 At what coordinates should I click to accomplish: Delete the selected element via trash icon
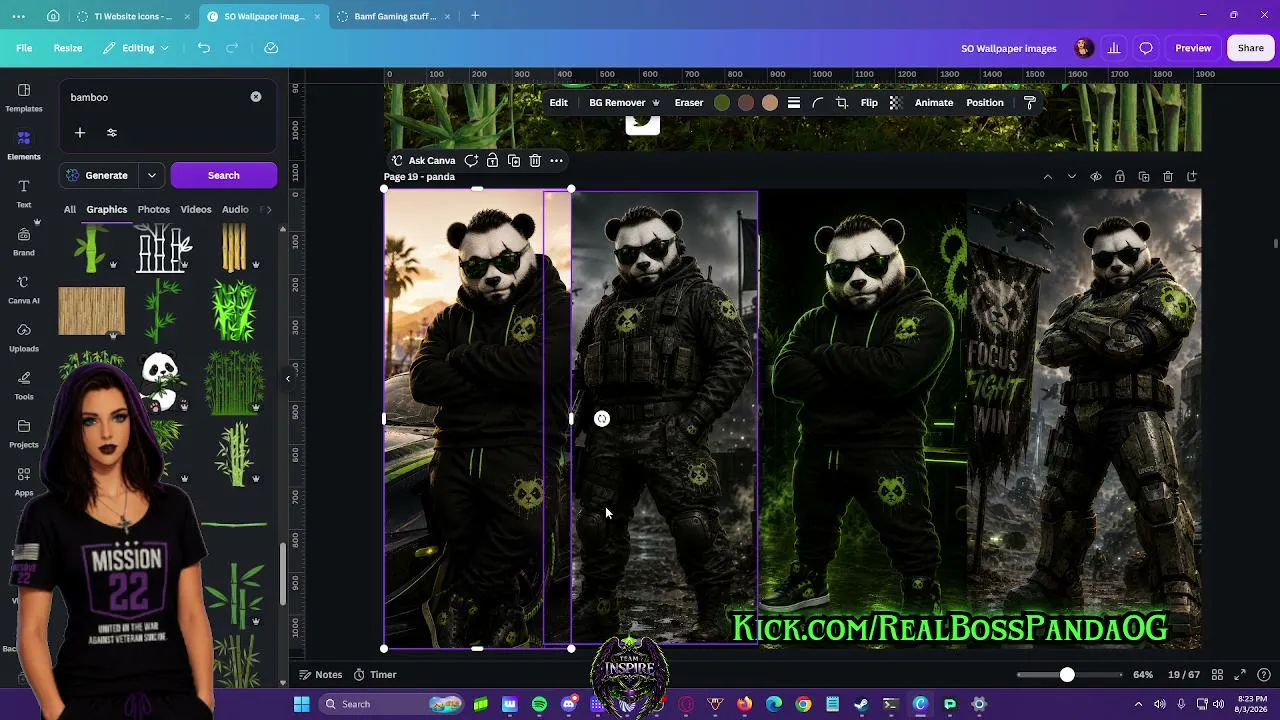(535, 161)
